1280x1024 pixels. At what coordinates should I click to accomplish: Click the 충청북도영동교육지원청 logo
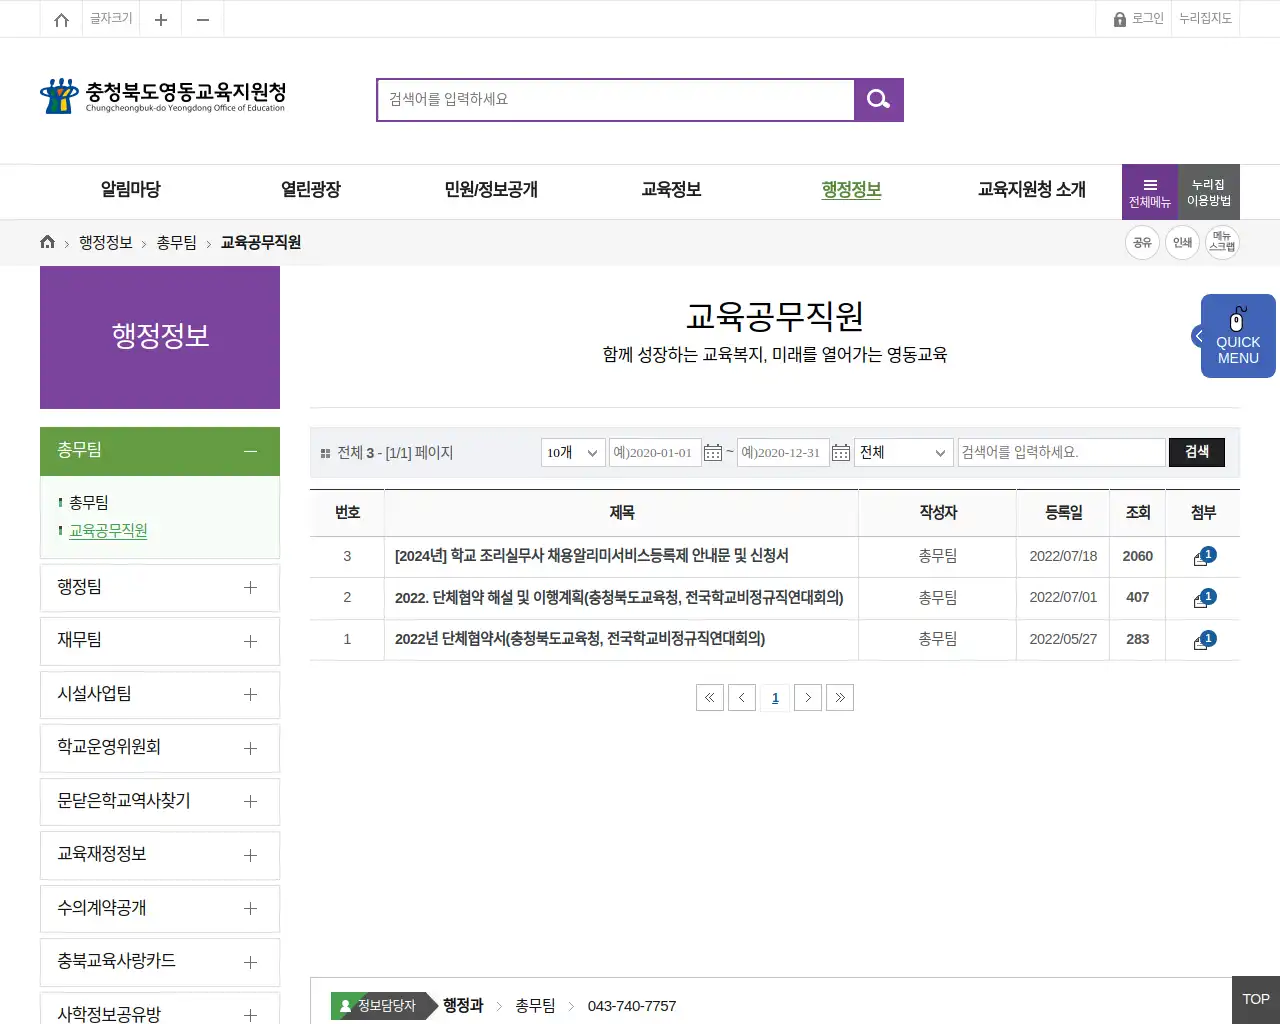point(163,96)
